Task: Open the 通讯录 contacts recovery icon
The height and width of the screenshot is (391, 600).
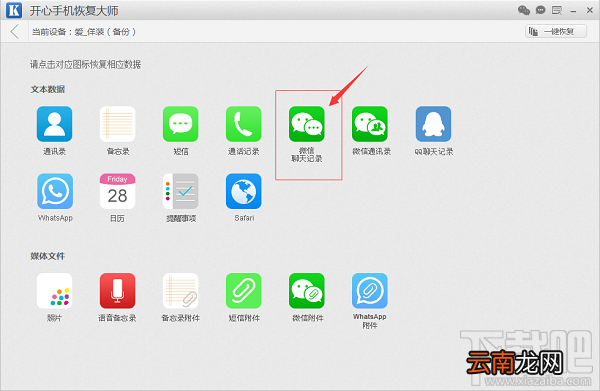Action: pos(54,124)
